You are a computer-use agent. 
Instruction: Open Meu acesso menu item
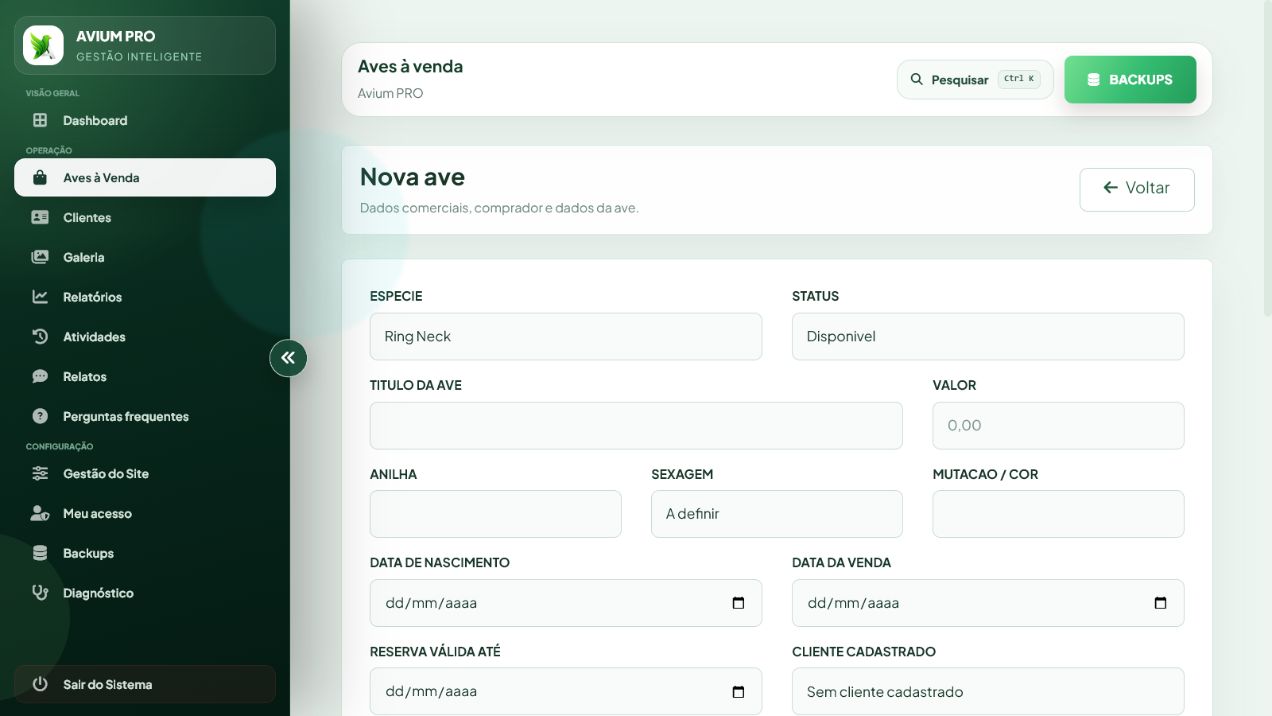click(145, 513)
